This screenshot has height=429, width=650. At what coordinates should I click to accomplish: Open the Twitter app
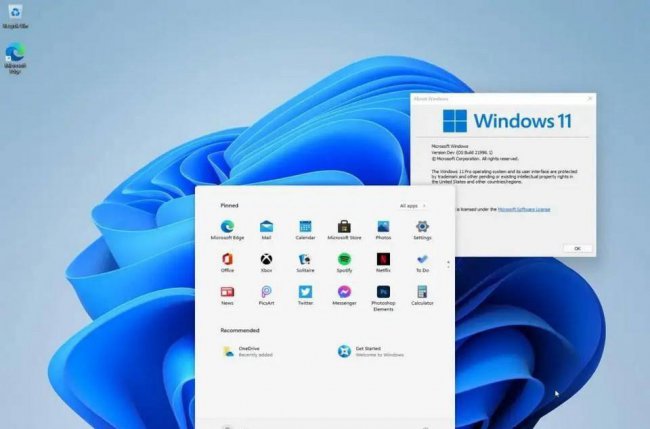pos(305,296)
